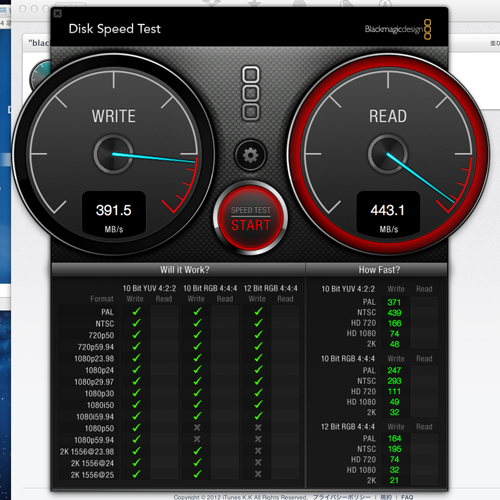
Task: Click the 1080i59.94 format label
Action: click(x=95, y=417)
